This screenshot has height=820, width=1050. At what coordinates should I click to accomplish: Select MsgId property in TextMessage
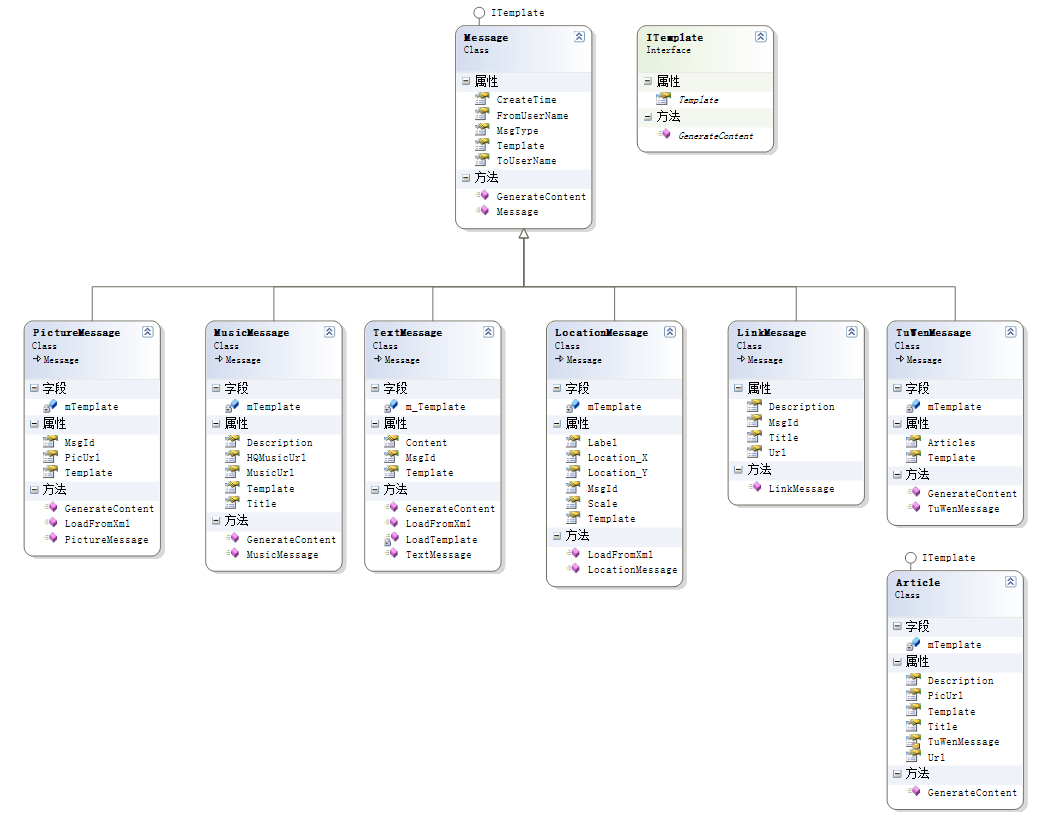click(x=420, y=457)
